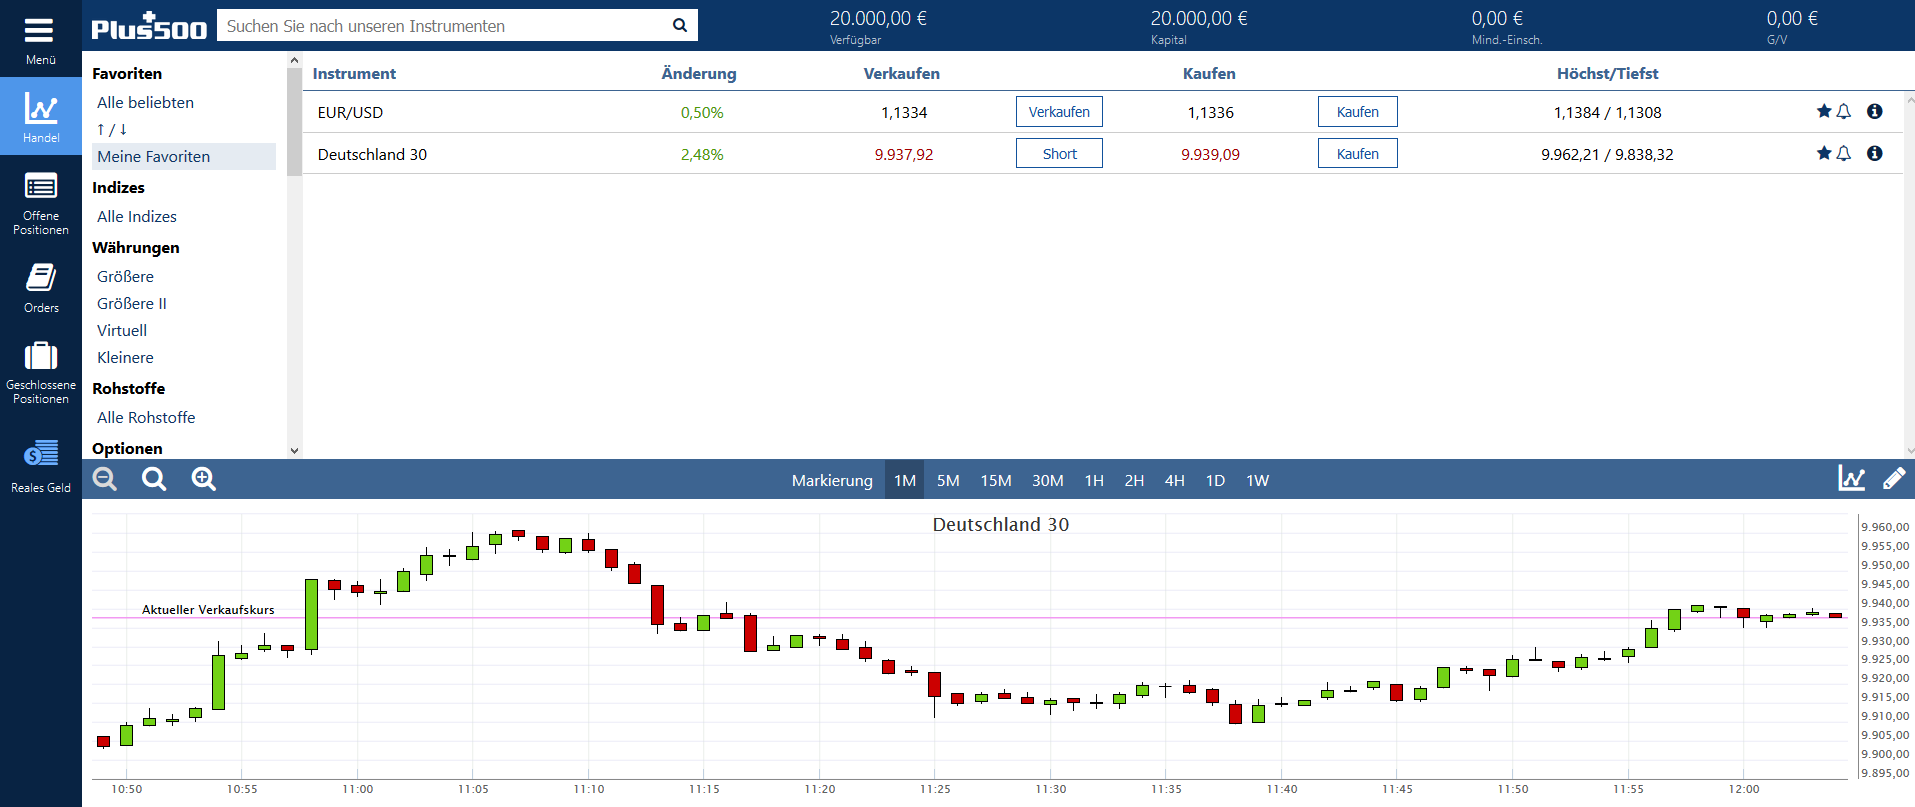This screenshot has height=807, width=1915.
Task: Click the Kaufen column header
Action: pyautogui.click(x=1209, y=74)
